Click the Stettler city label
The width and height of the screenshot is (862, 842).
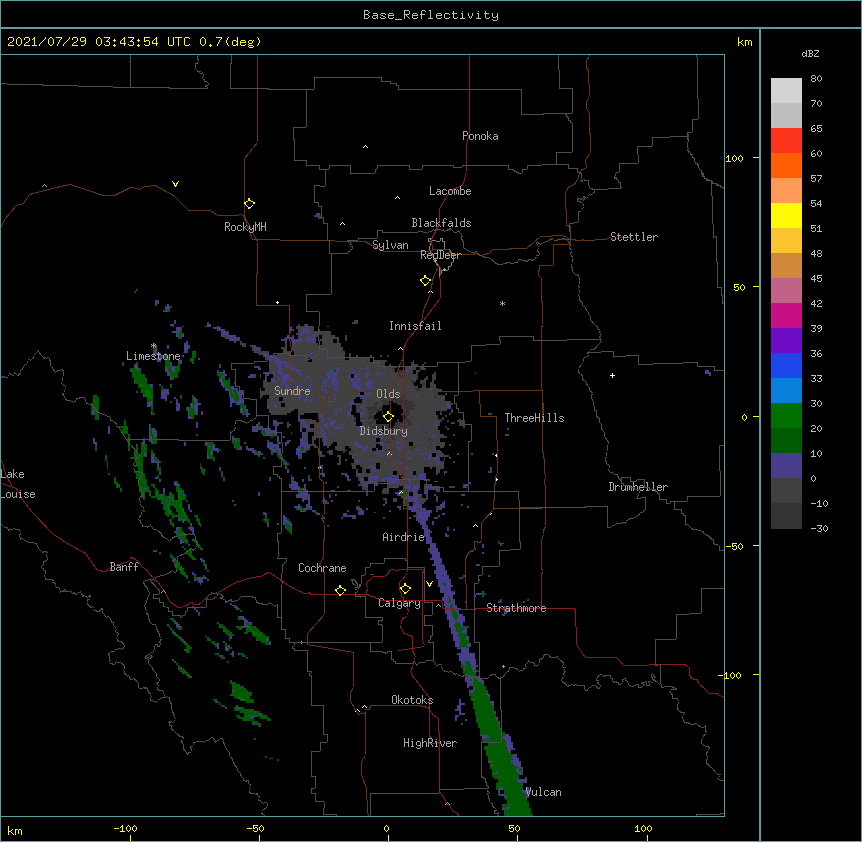[634, 237]
